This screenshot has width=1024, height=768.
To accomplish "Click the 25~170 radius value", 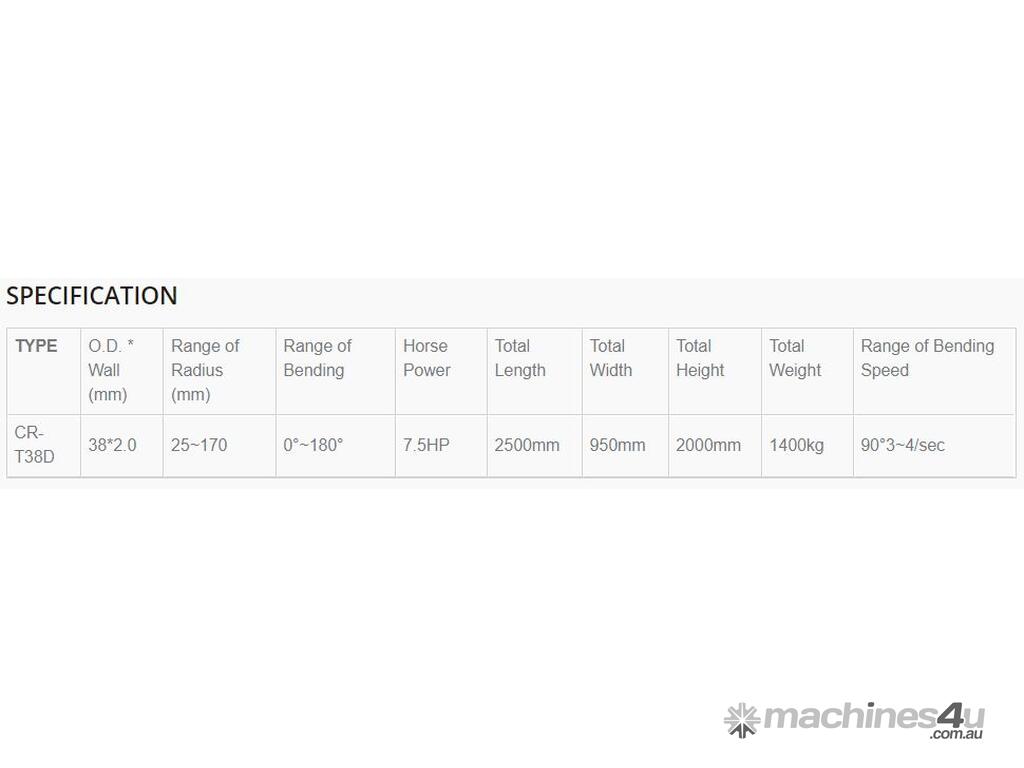I will tap(199, 445).
